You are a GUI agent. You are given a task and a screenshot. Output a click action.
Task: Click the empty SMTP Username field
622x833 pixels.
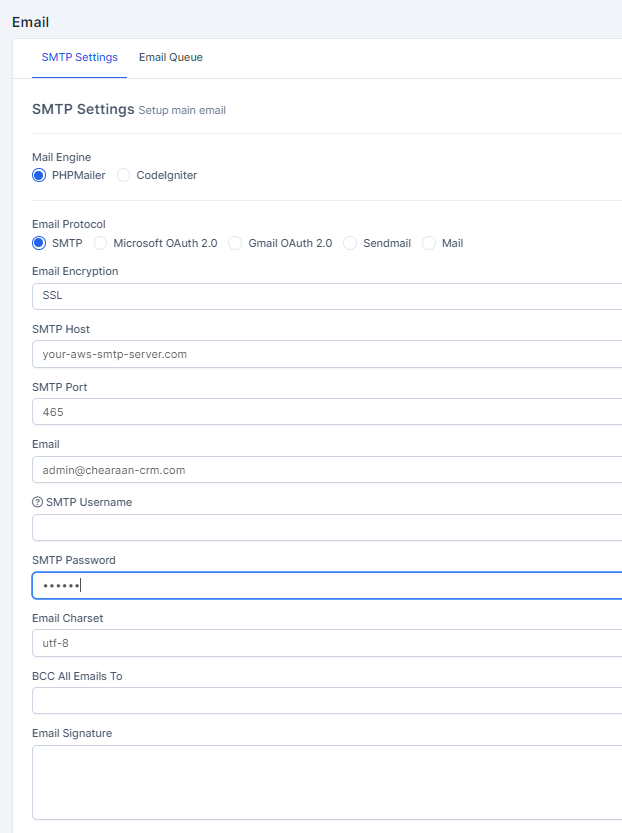pyautogui.click(x=326, y=528)
